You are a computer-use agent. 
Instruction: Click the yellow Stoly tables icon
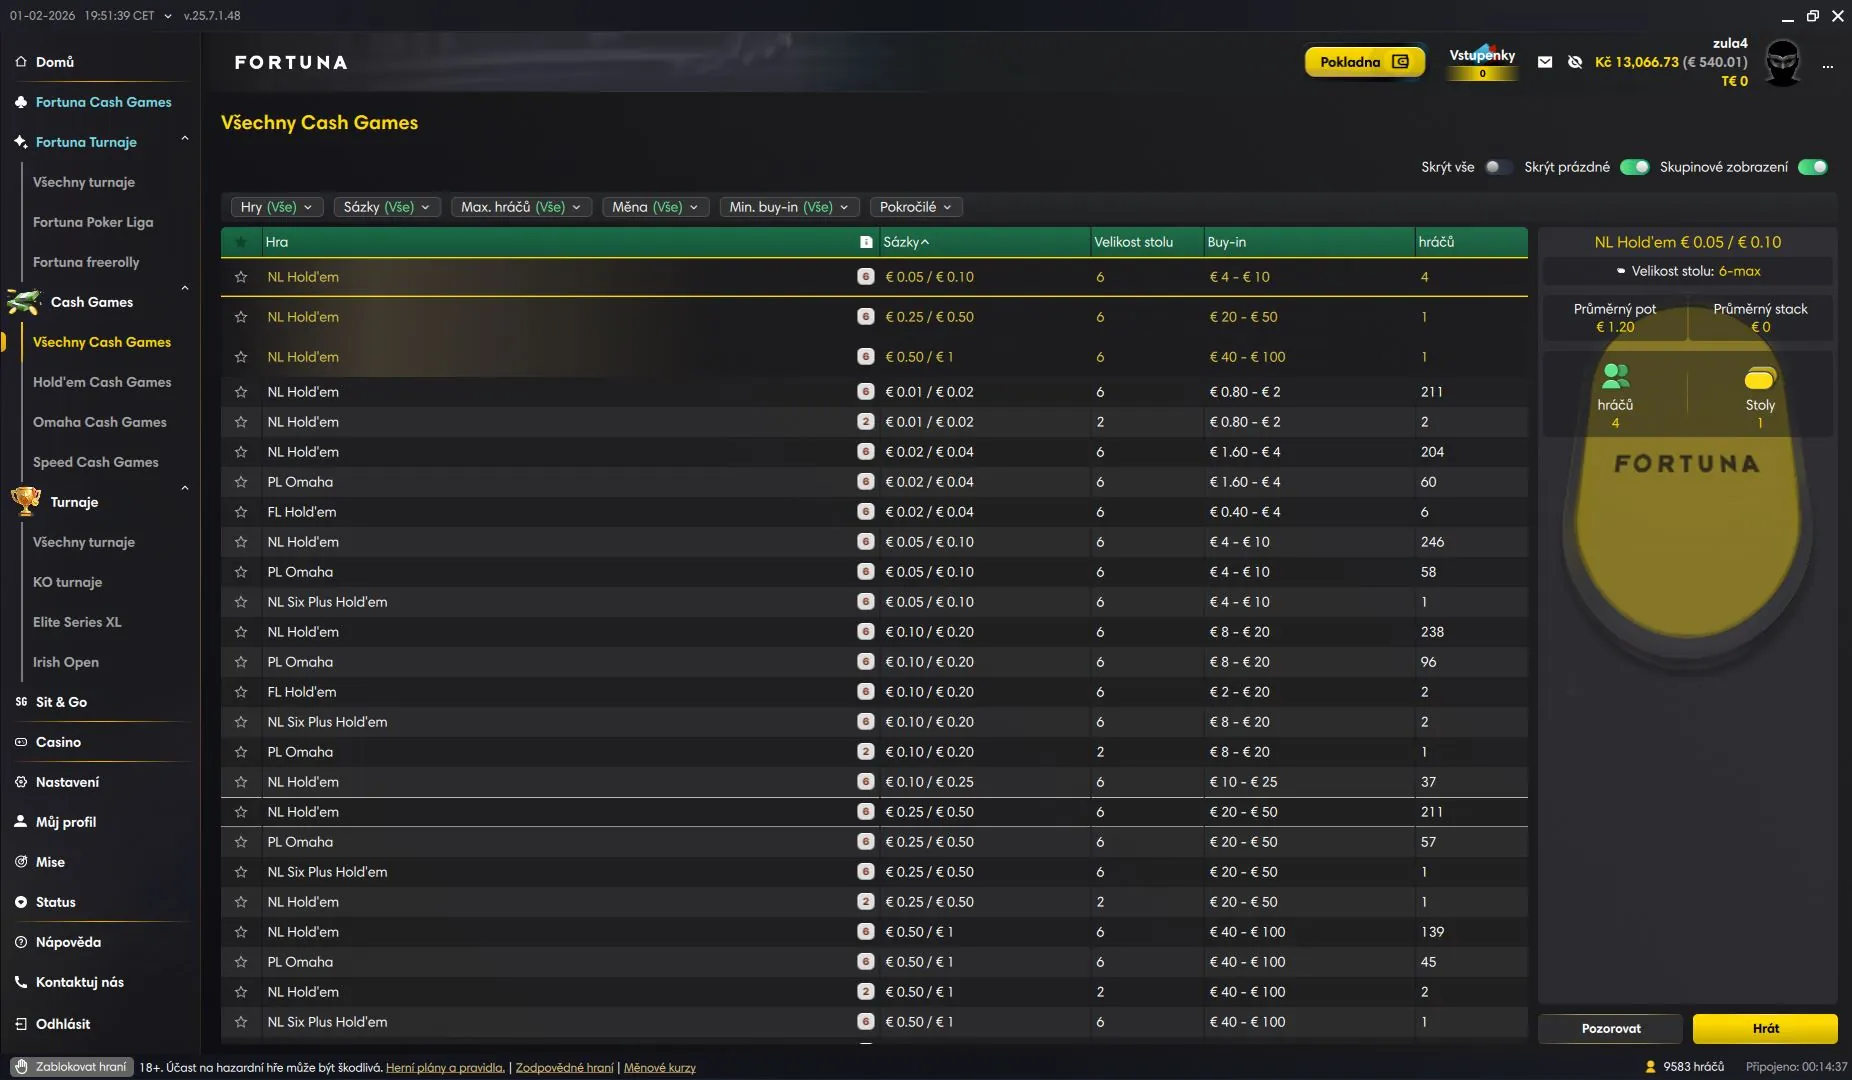tap(1760, 378)
